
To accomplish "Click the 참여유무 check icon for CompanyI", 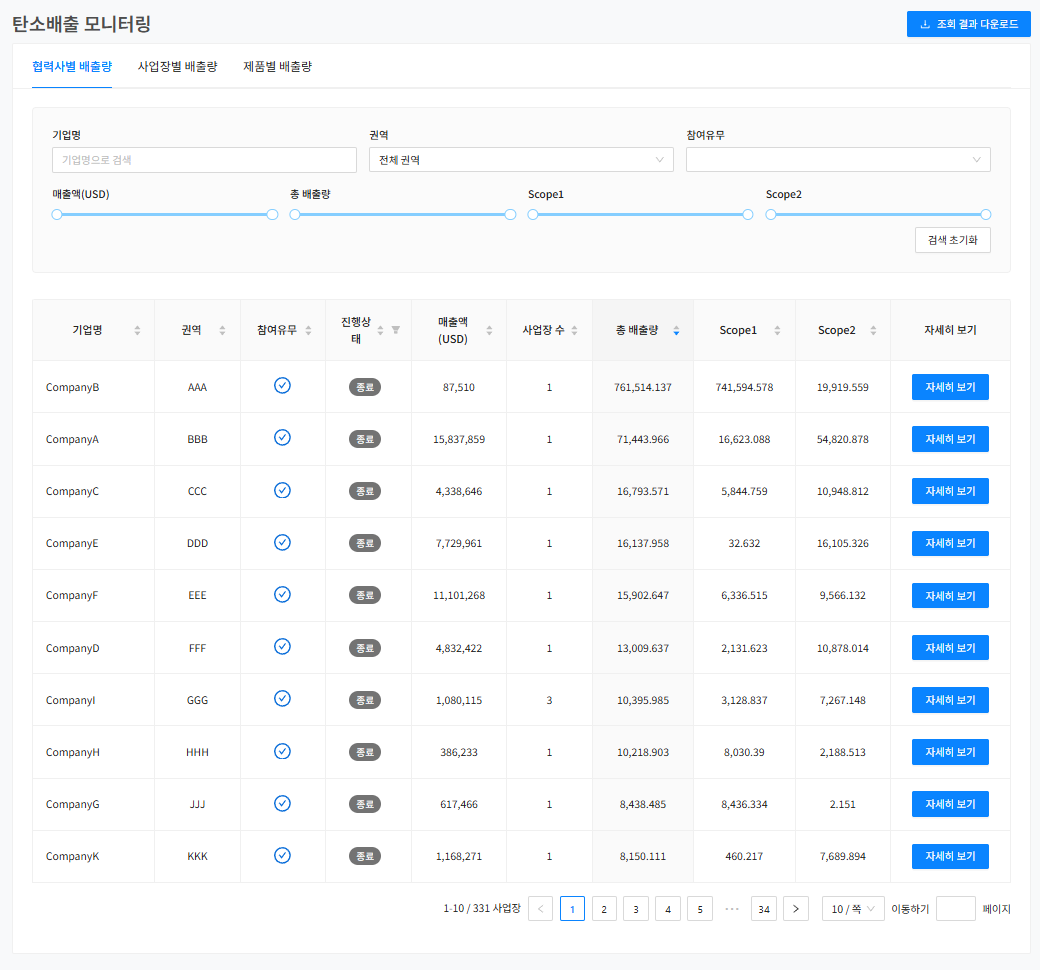I will click(x=282, y=699).
